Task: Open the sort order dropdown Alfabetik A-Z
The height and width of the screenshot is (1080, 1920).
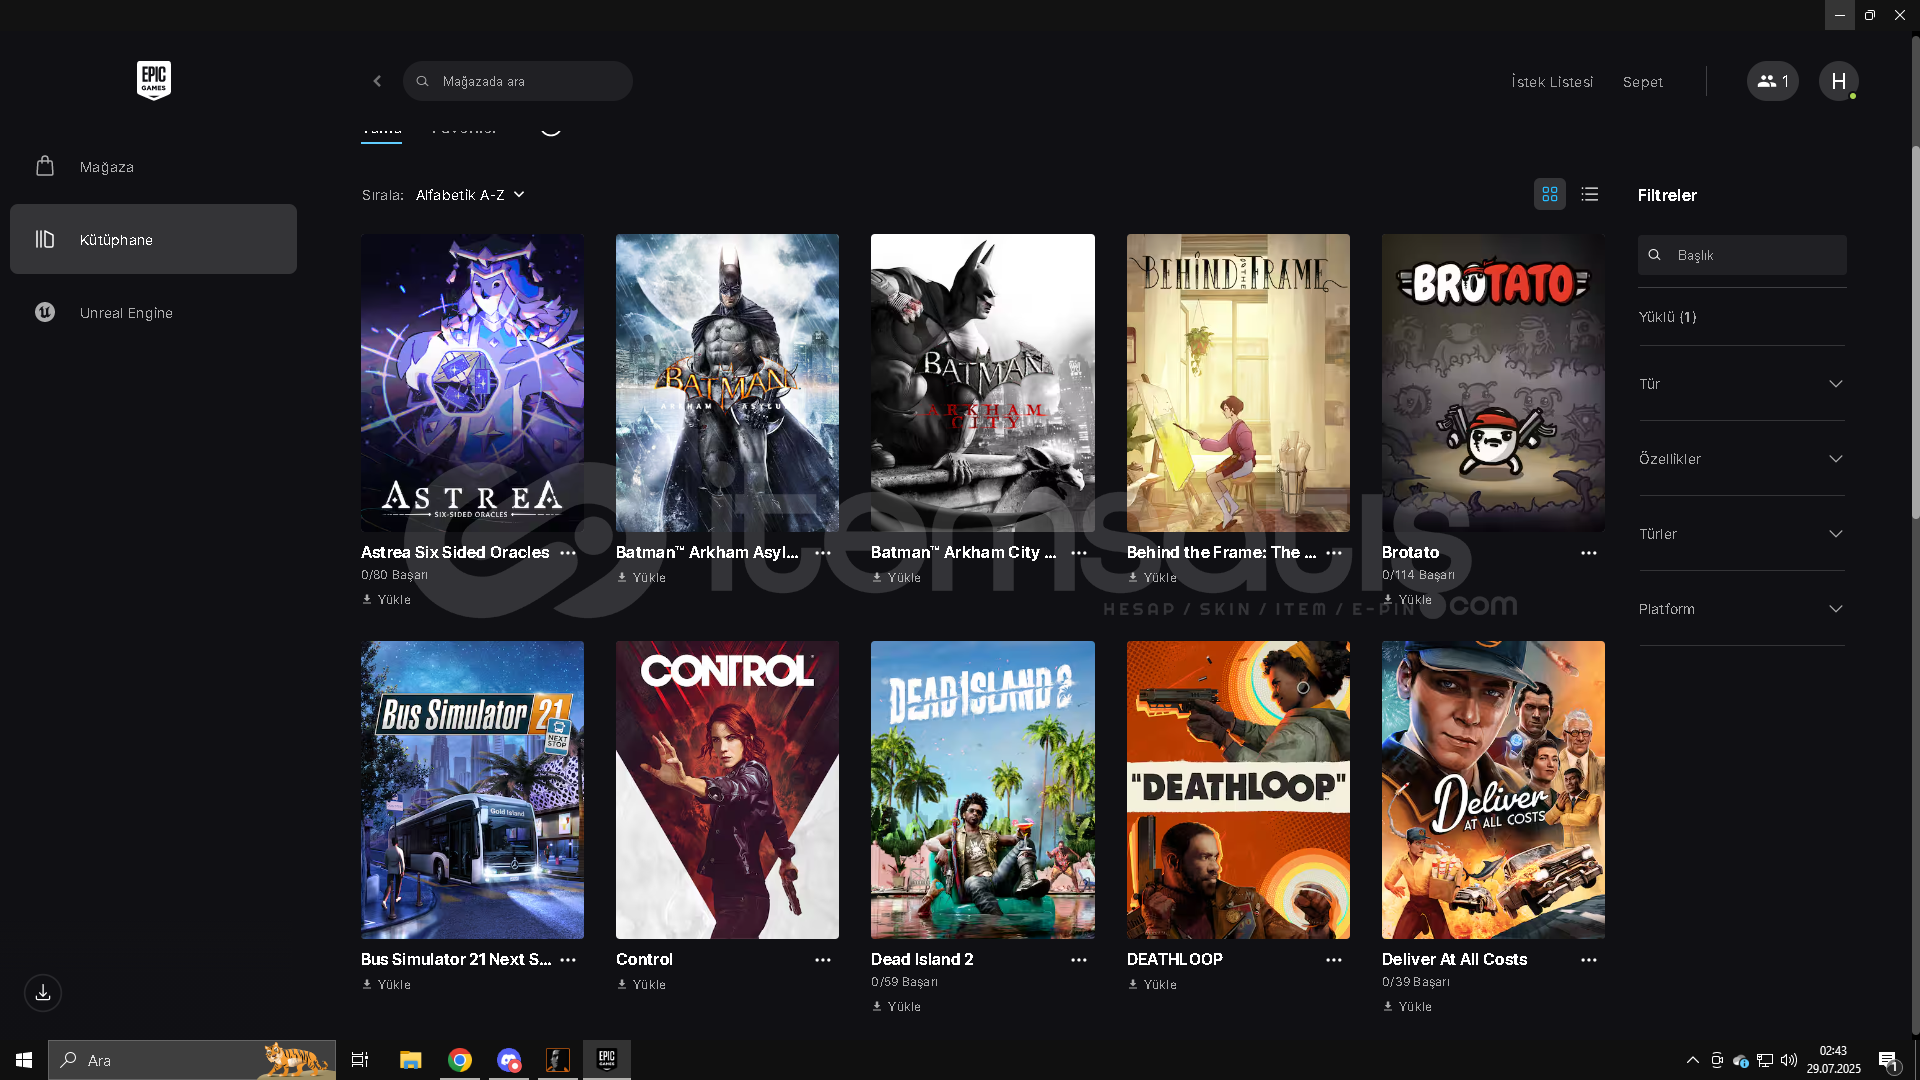Action: click(x=470, y=195)
